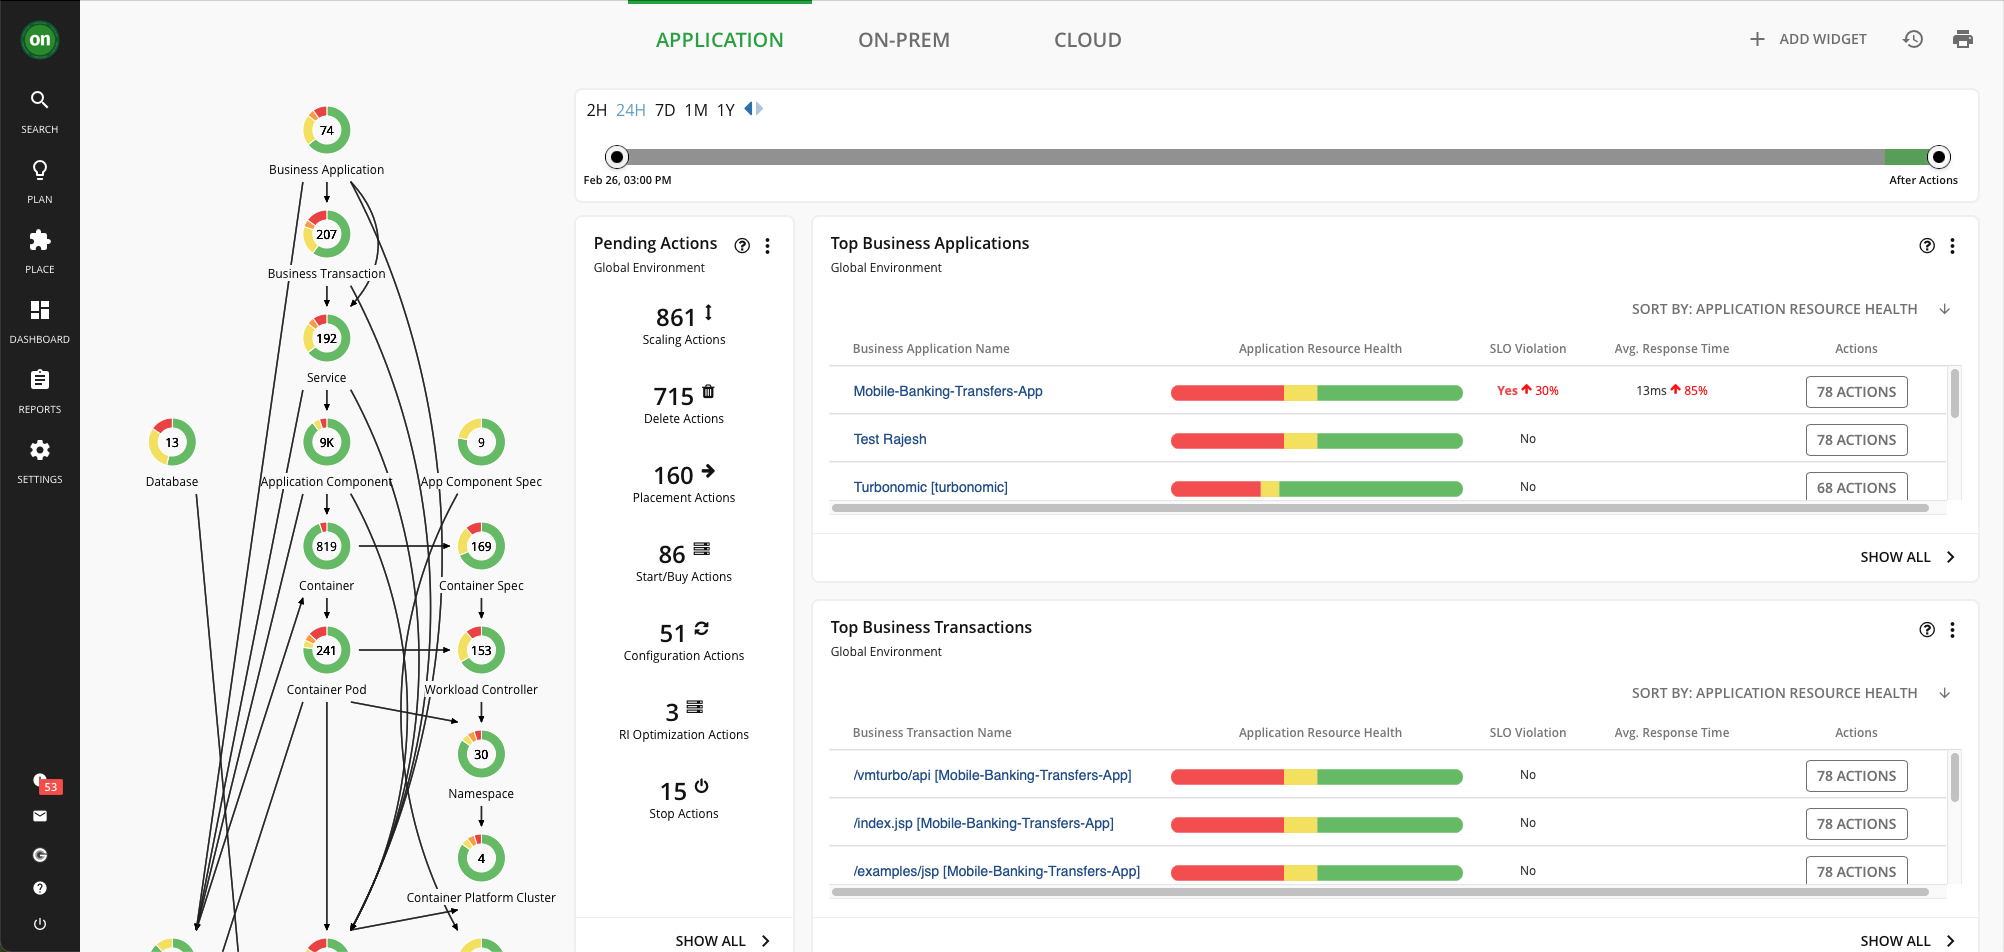This screenshot has height=952, width=2004.
Task: Select the 2H time range
Action: tap(596, 110)
